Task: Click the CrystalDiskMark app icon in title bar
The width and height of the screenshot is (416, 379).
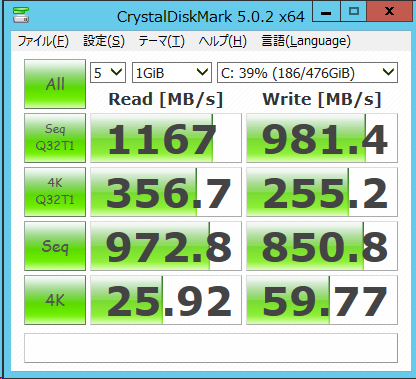Action: (x=21, y=15)
